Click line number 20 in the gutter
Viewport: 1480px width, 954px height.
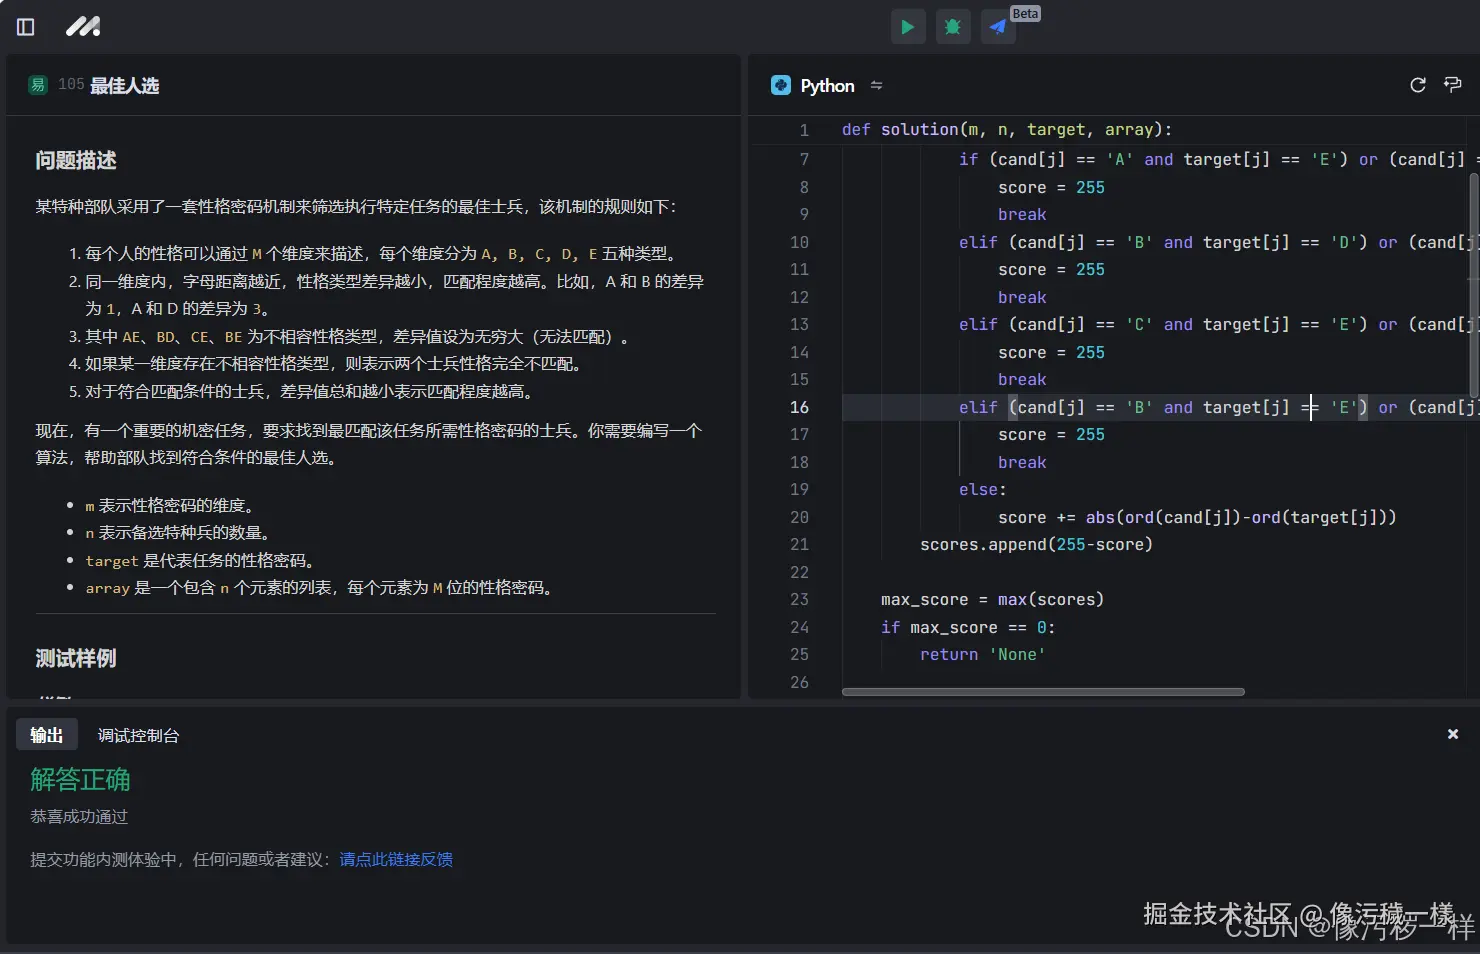pos(799,517)
